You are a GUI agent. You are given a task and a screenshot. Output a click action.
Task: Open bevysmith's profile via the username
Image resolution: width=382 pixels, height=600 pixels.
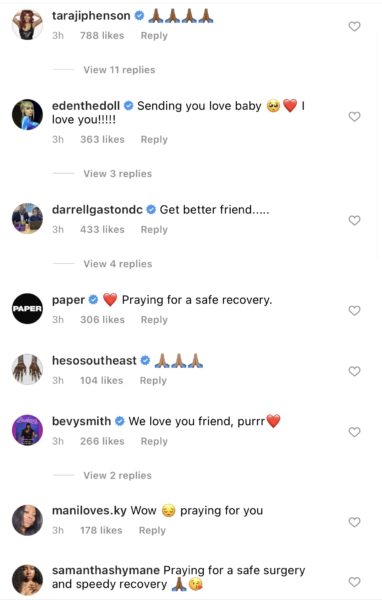[x=81, y=421]
